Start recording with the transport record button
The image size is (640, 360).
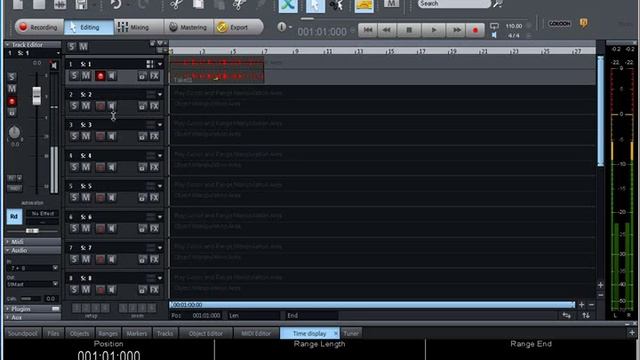[475, 30]
